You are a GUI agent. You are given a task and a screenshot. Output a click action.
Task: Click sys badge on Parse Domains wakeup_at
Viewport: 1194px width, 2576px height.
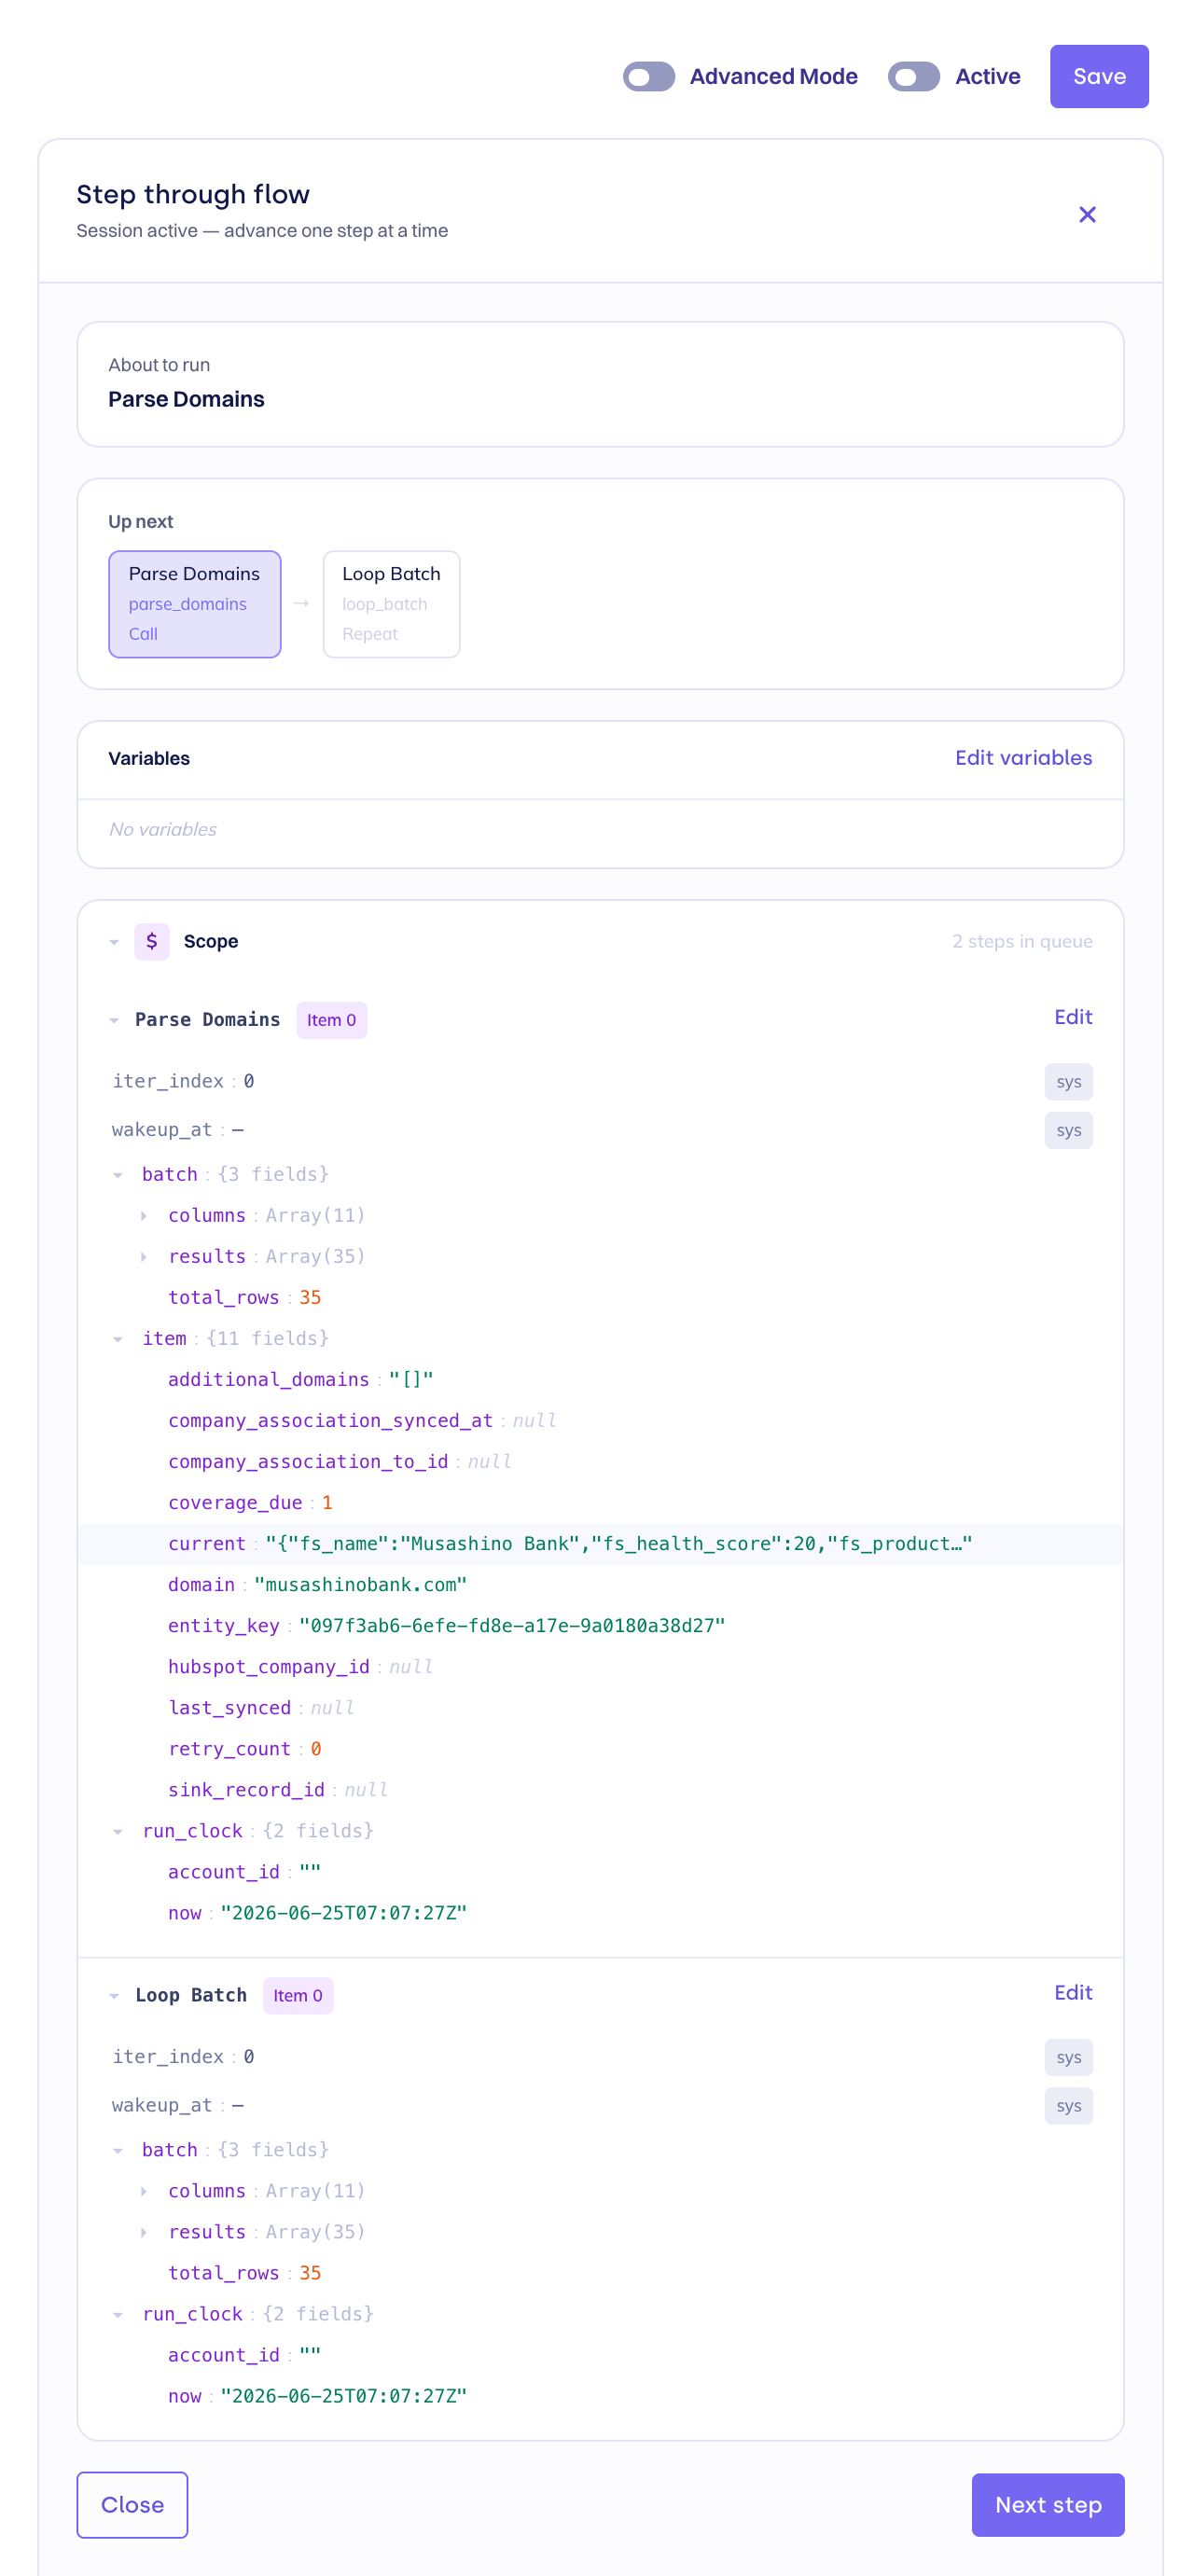[1068, 1131]
